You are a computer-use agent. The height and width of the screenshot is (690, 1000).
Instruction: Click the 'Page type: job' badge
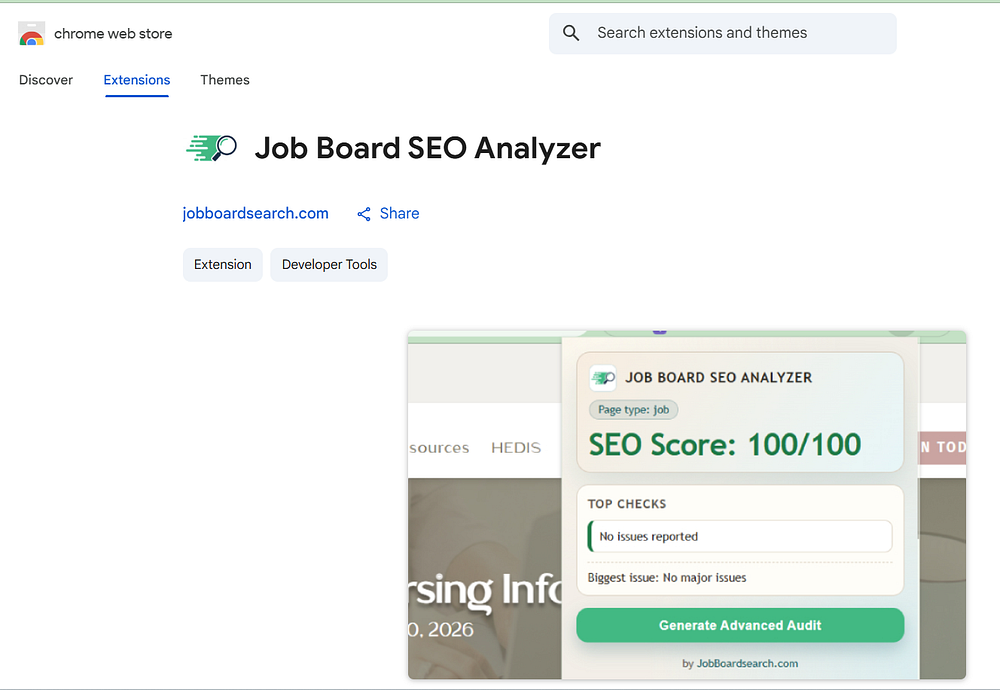634,409
